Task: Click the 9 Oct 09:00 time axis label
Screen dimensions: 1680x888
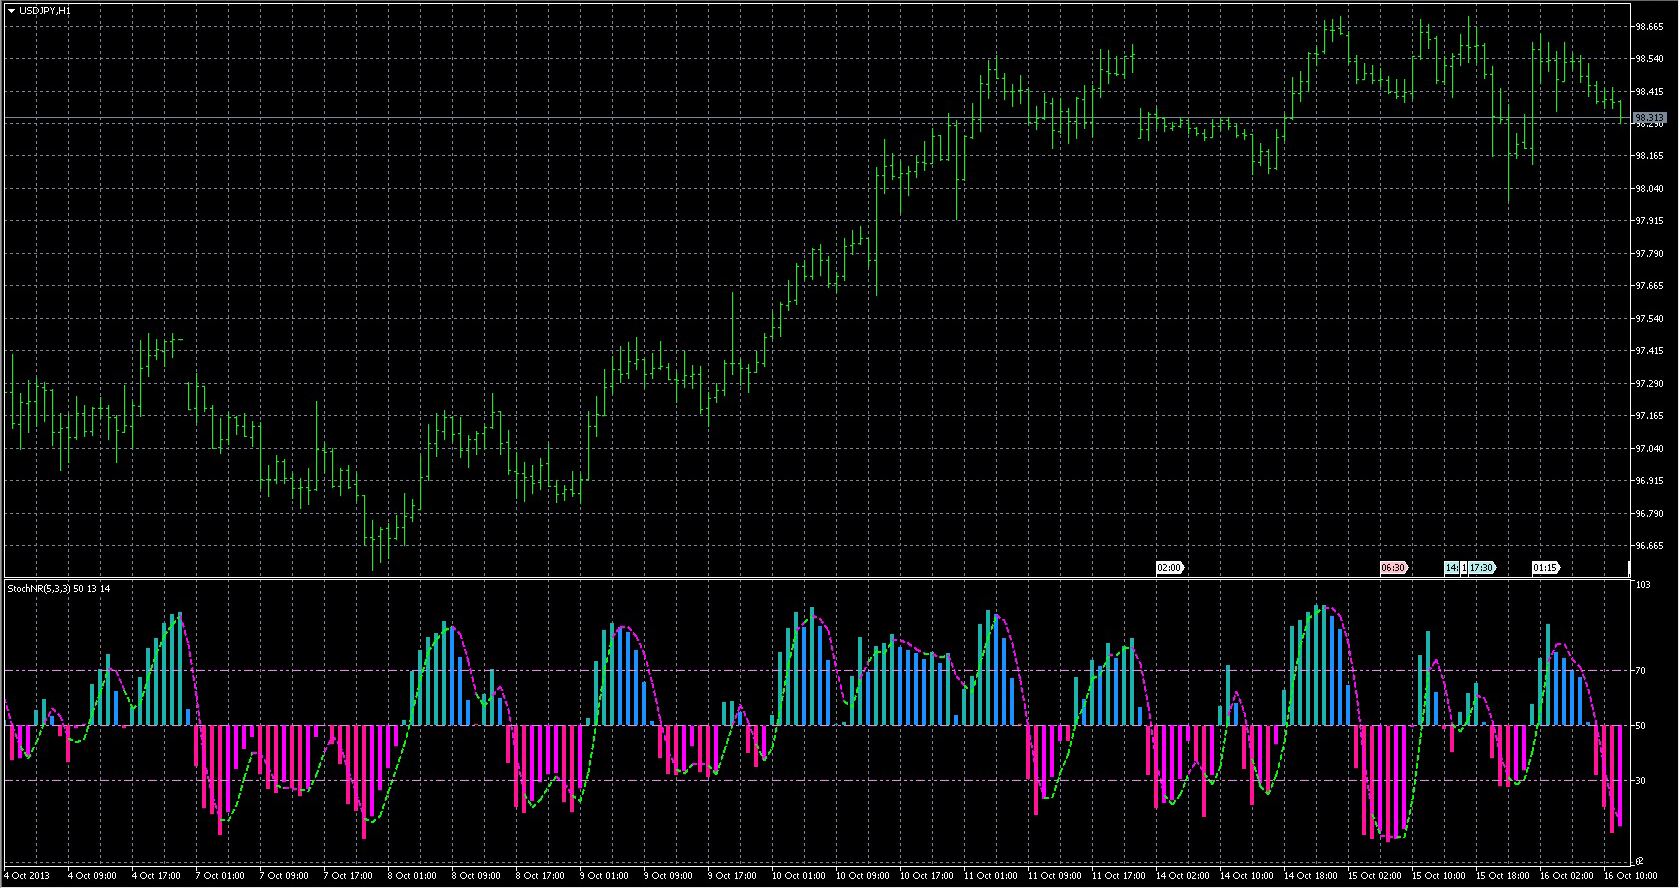Action: click(668, 876)
